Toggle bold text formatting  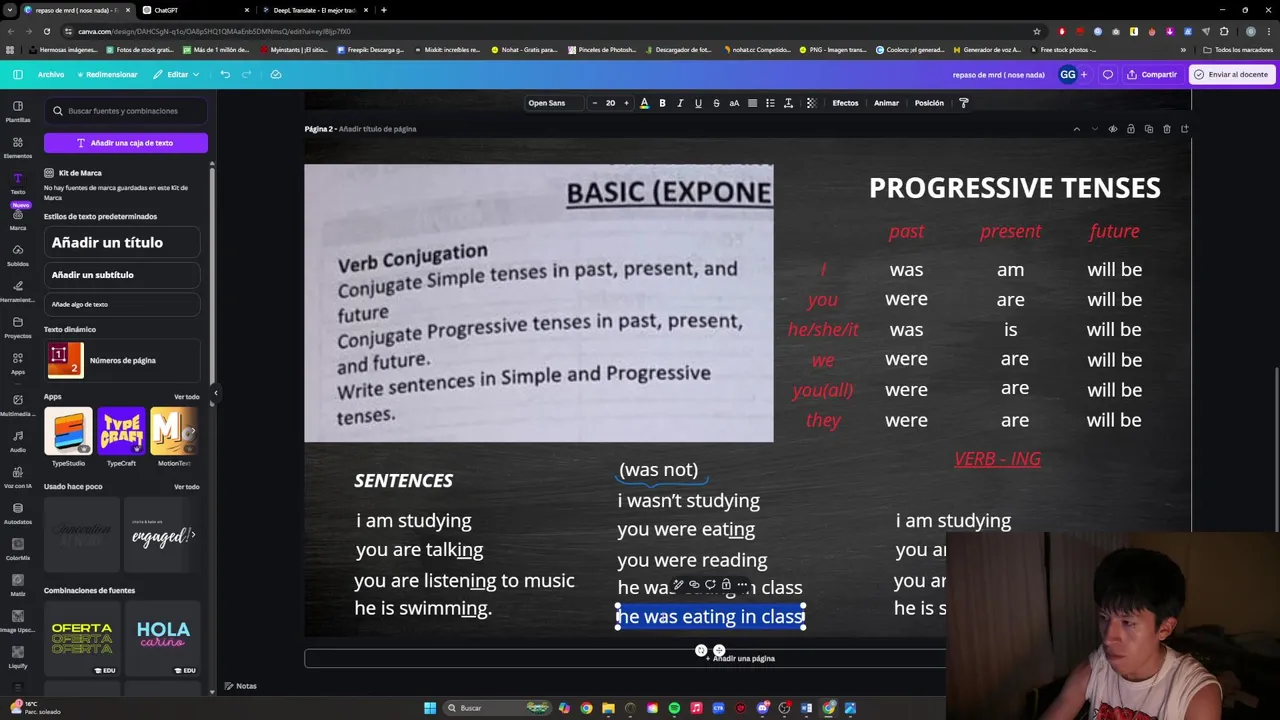pos(662,103)
